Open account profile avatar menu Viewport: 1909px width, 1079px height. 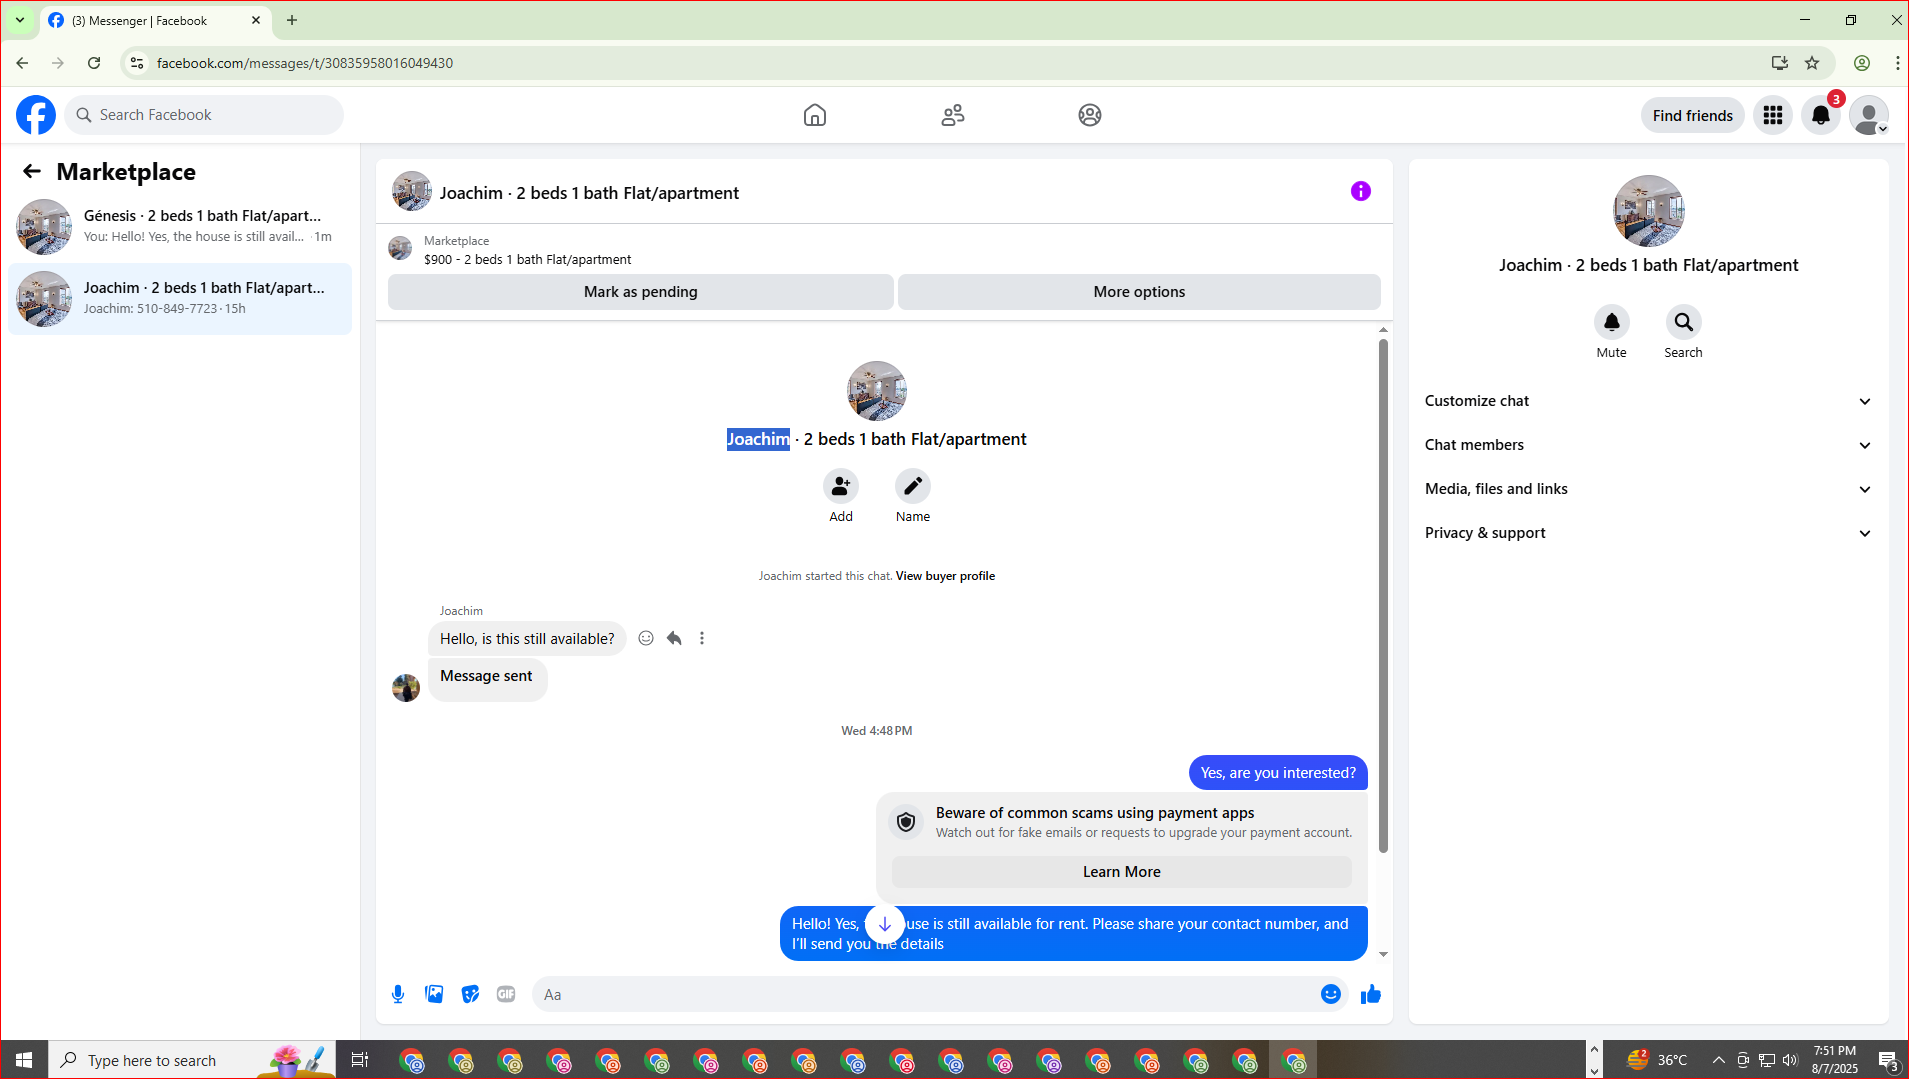coord(1869,115)
